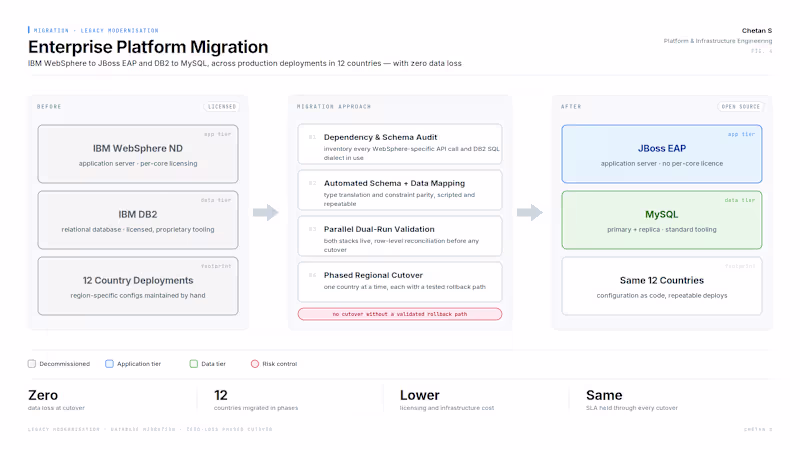Click 'SLA held through every cutover' caption

632,408
